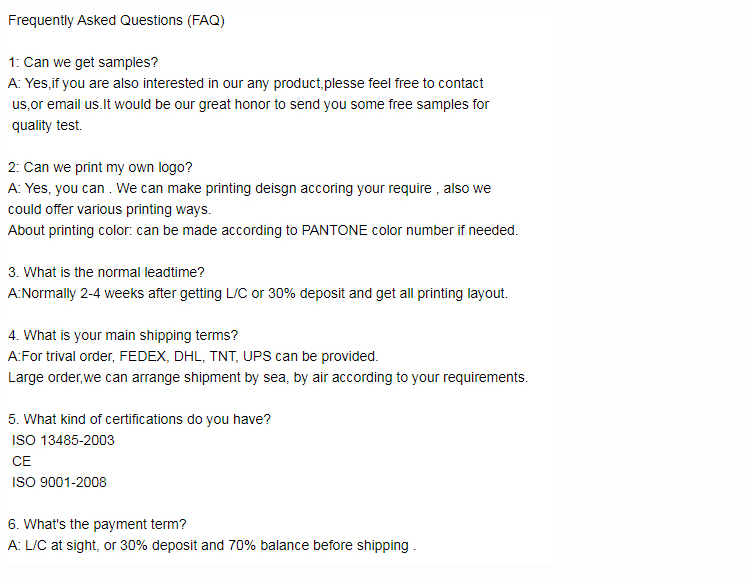This screenshot has width=750, height=582.
Task: Click the answer line about printing design
Action: (249, 188)
